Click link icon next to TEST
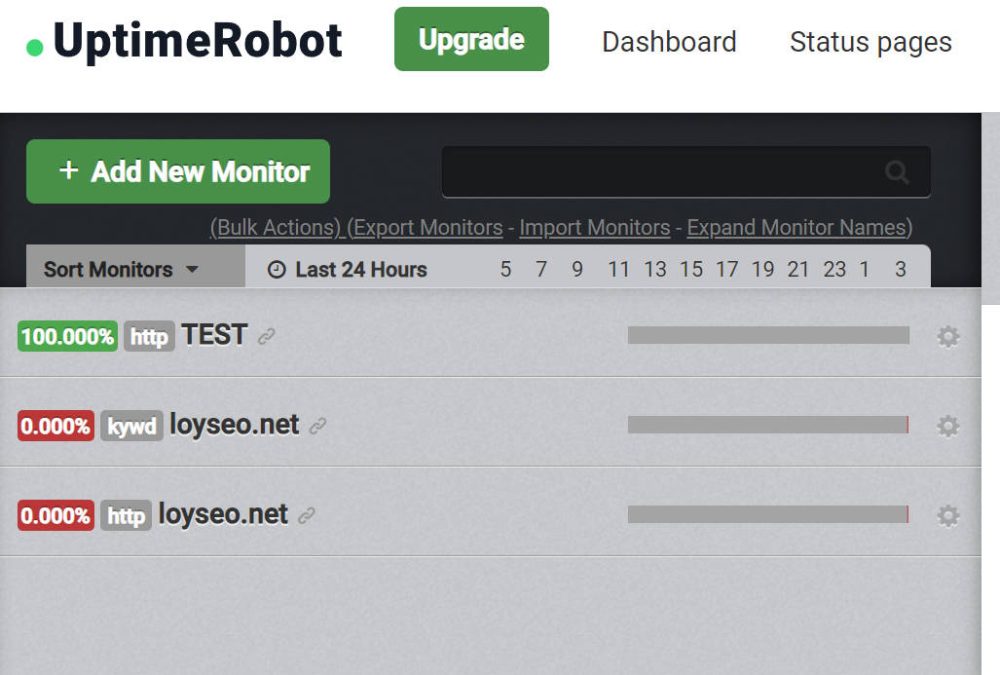 (266, 336)
